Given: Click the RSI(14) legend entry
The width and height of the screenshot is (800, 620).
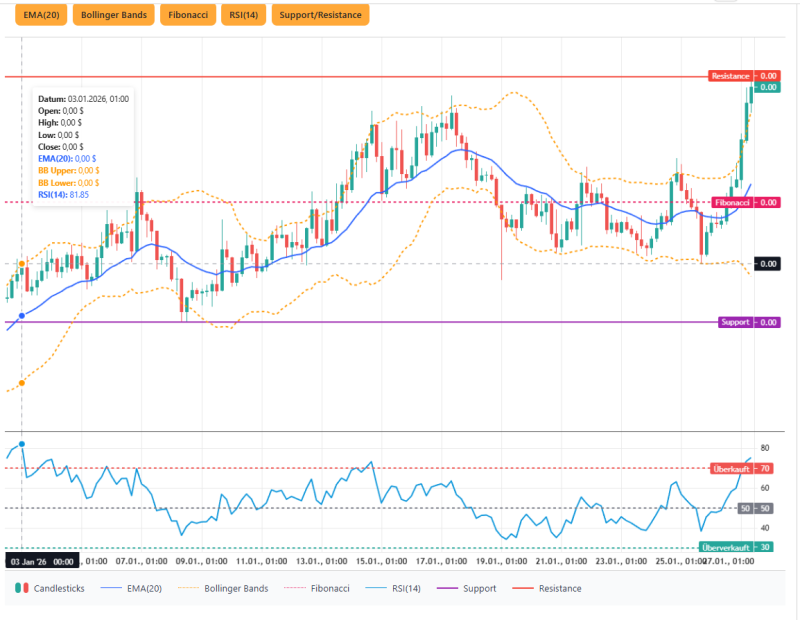Looking at the screenshot, I should point(400,588).
